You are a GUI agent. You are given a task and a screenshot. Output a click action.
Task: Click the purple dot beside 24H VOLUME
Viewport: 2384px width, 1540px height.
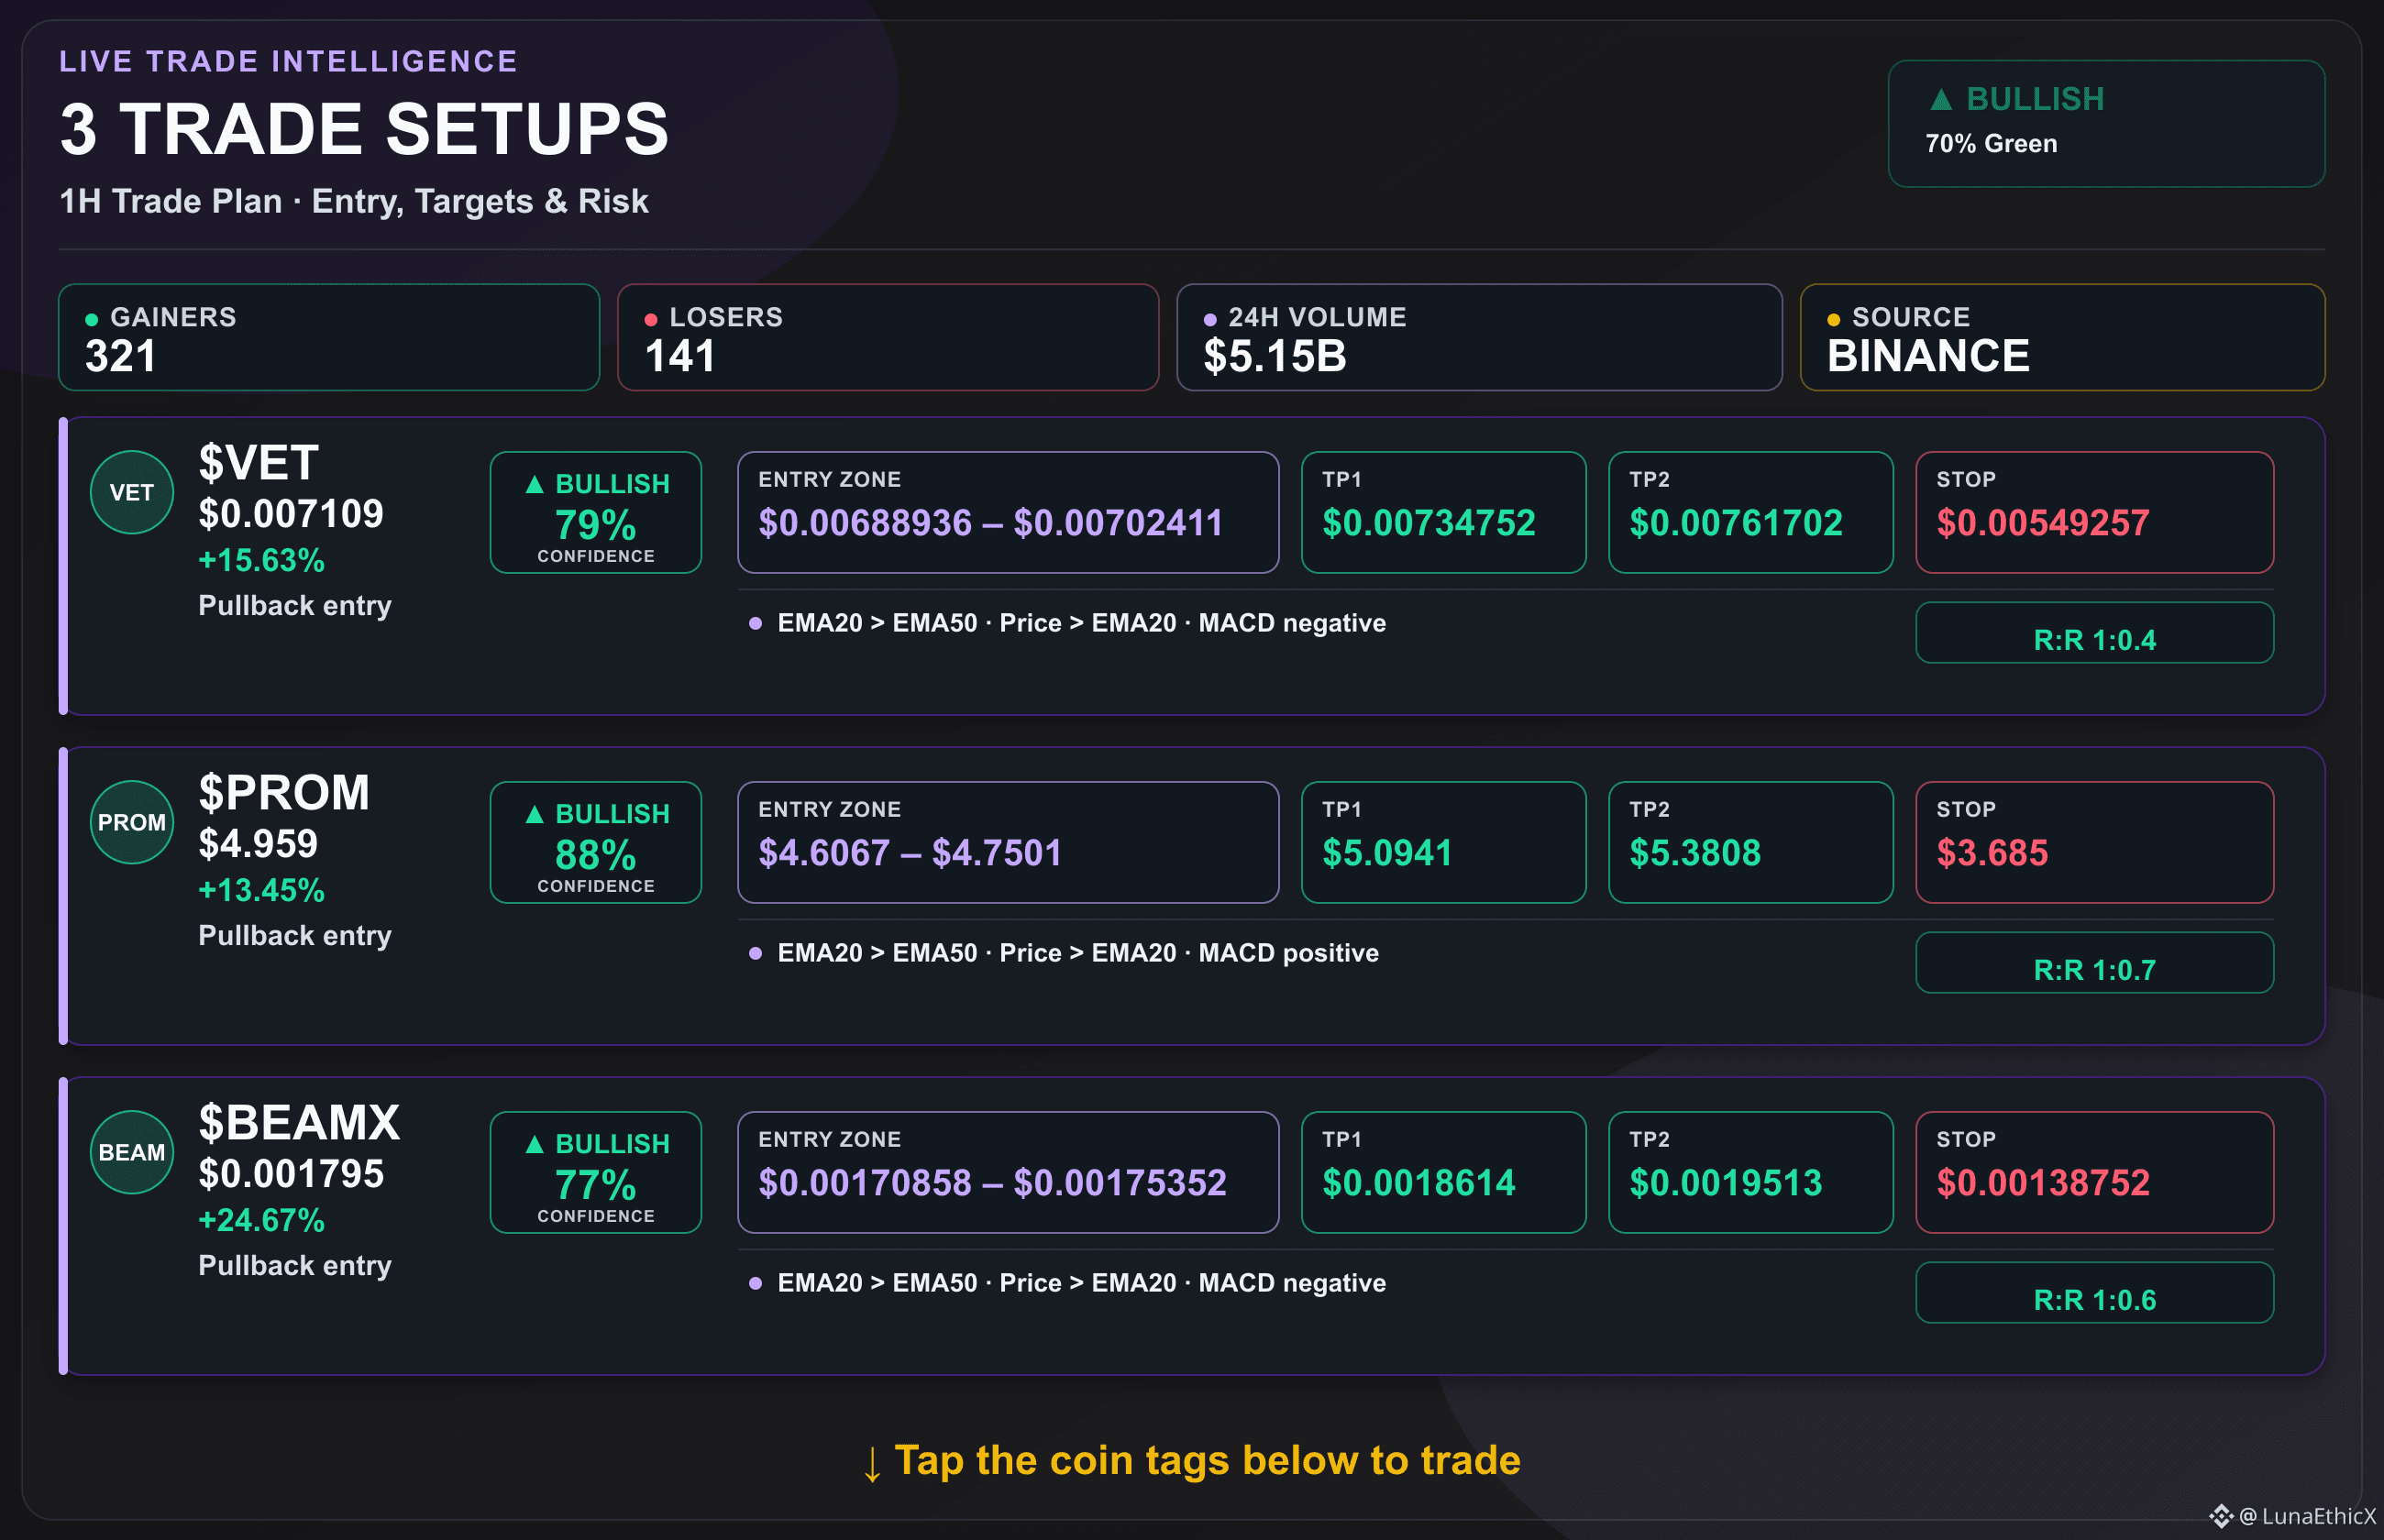[1210, 320]
